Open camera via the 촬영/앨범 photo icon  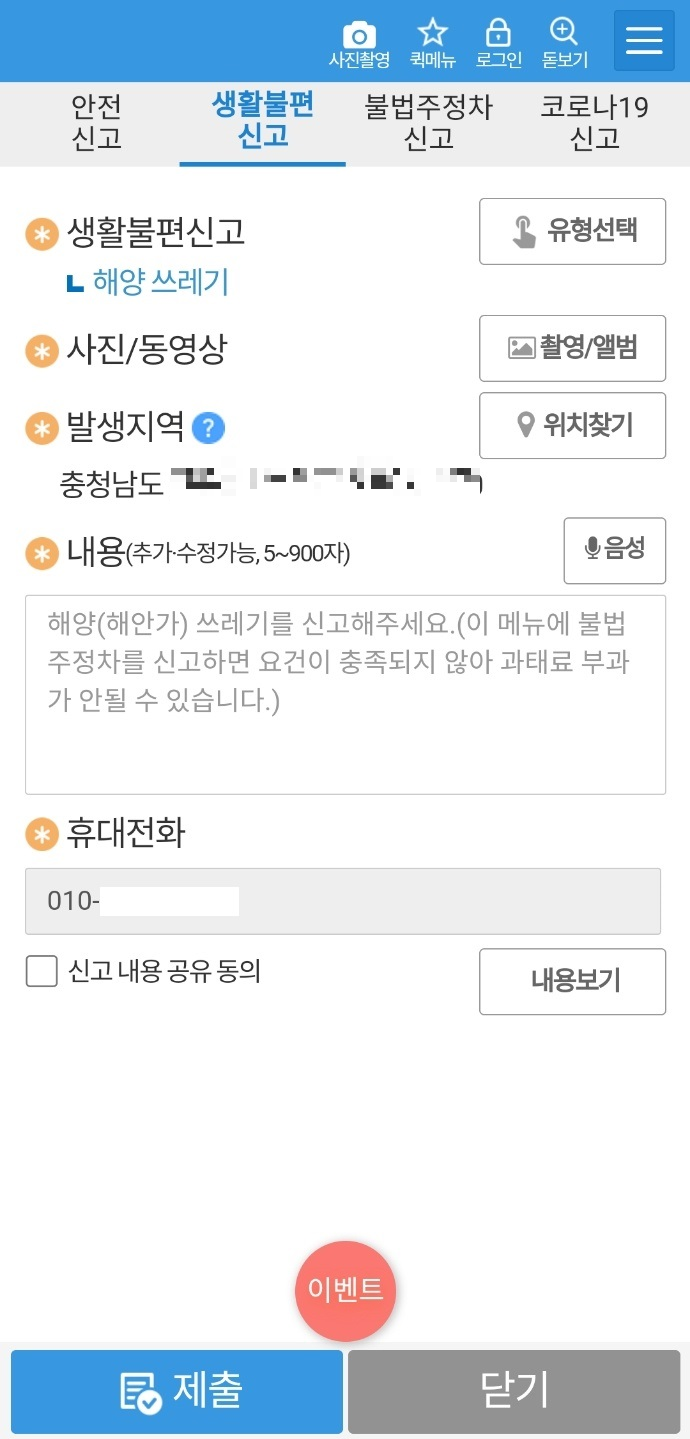[x=572, y=348]
